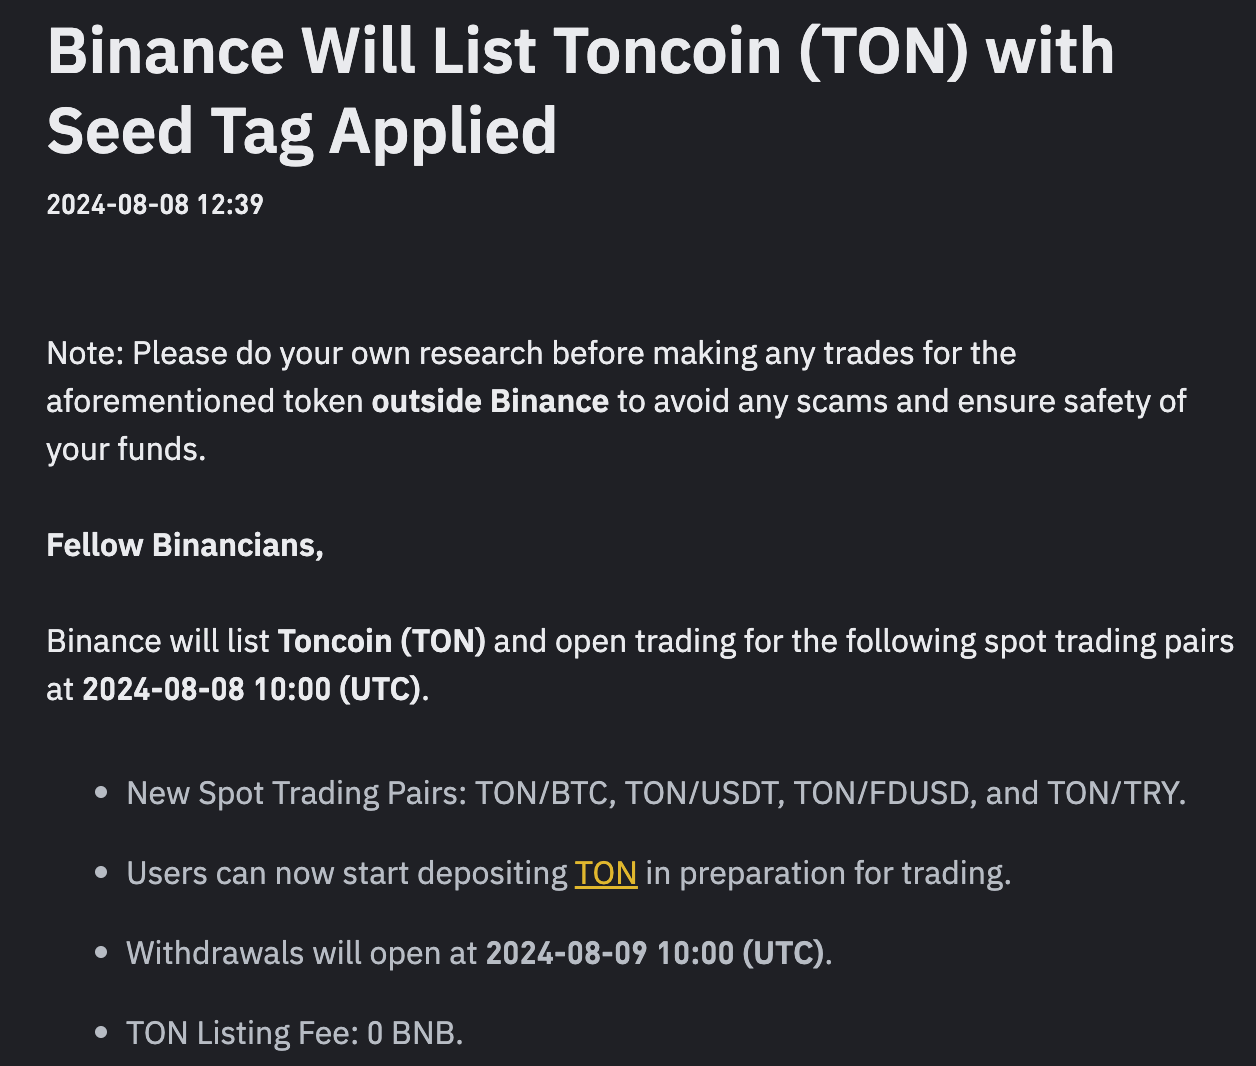
Task: Click bold 'Toncoin (TON)' in body paragraph
Action: click(382, 641)
